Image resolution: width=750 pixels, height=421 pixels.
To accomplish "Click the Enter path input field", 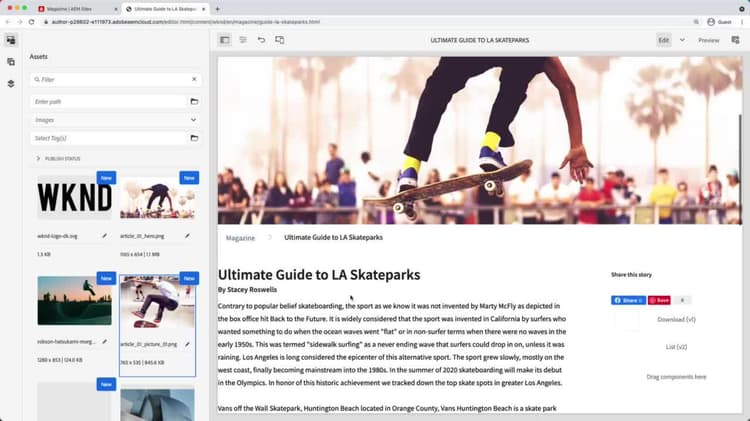I will coord(109,101).
